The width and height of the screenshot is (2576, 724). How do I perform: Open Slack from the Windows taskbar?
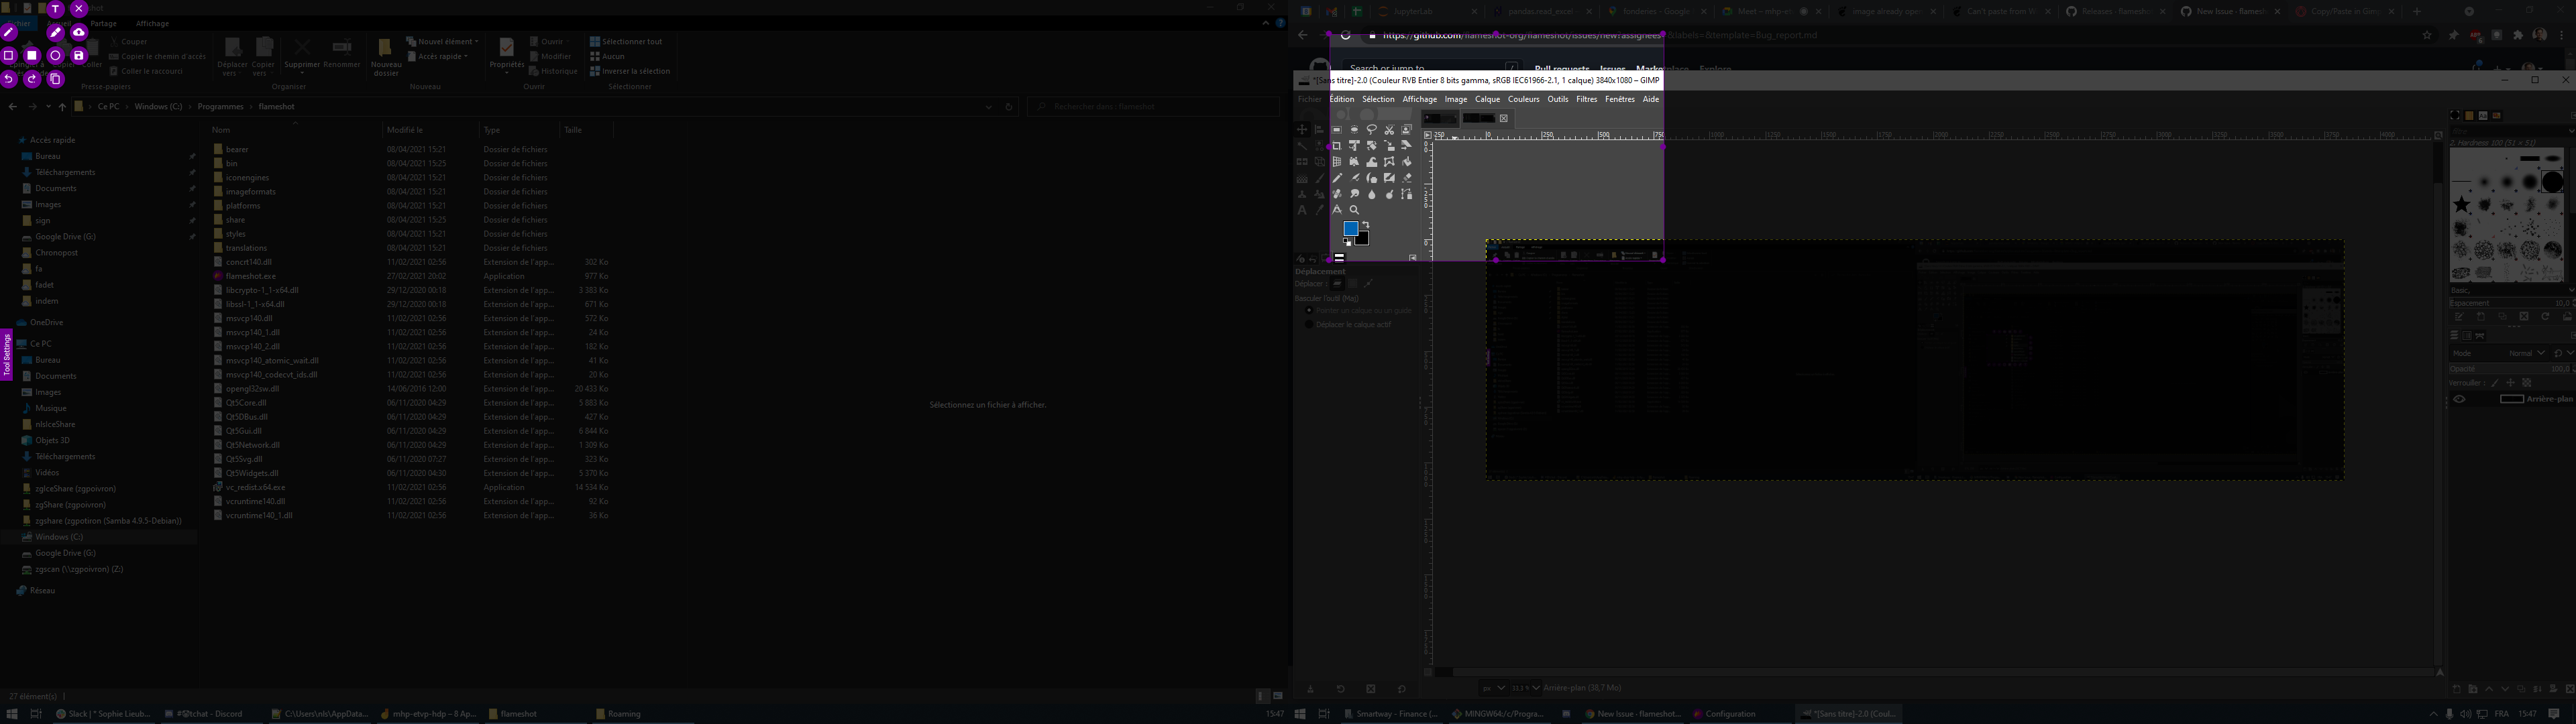[x=103, y=714]
